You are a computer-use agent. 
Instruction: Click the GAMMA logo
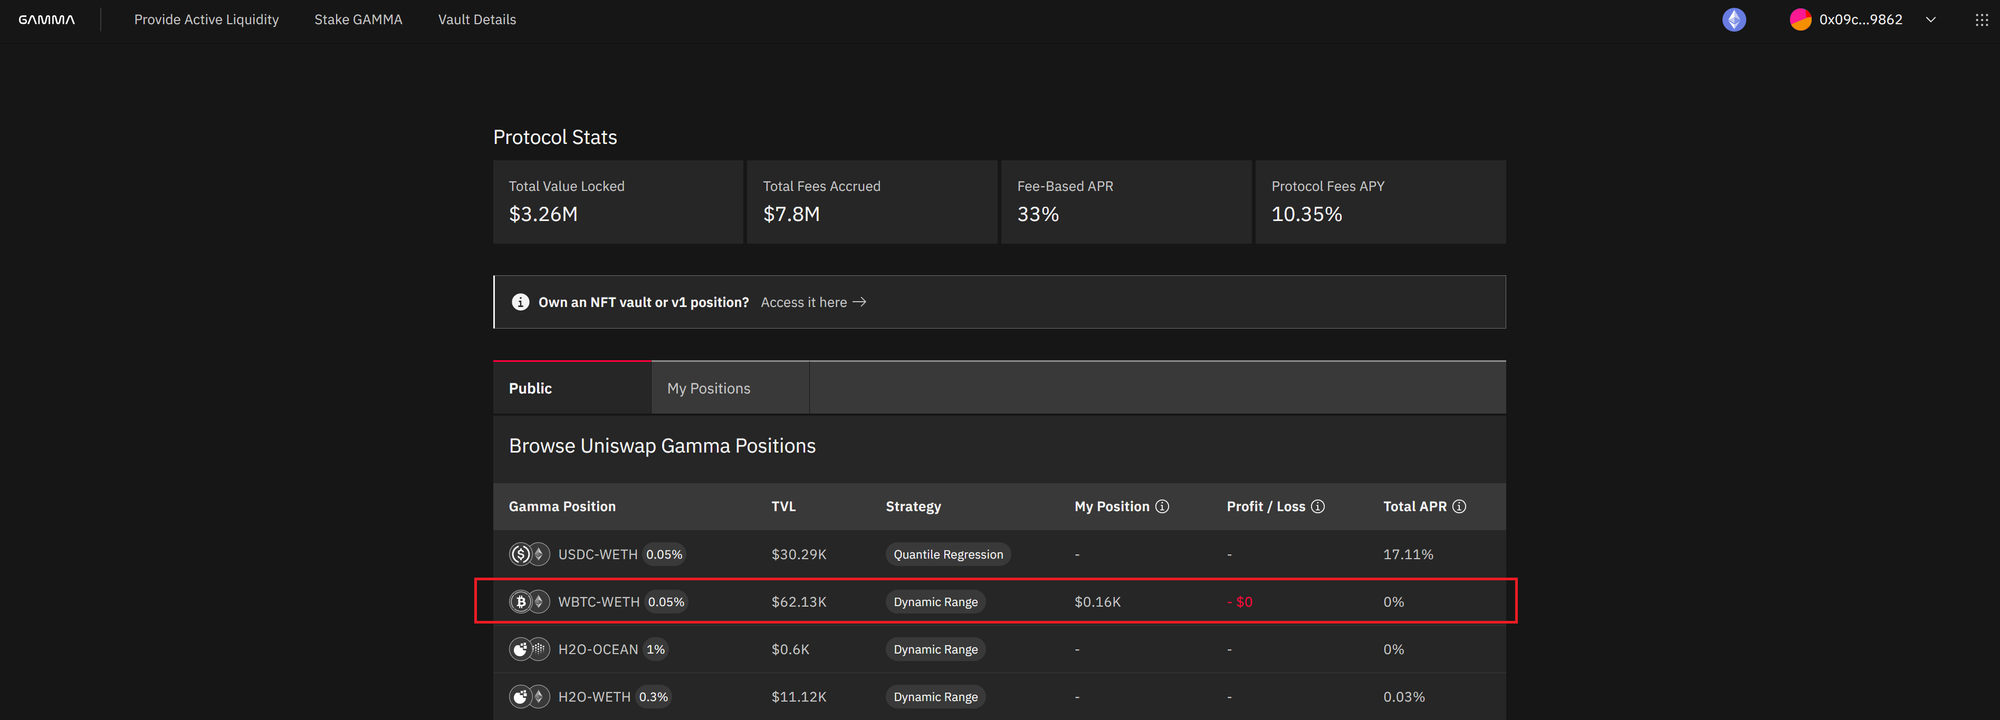pos(46,20)
